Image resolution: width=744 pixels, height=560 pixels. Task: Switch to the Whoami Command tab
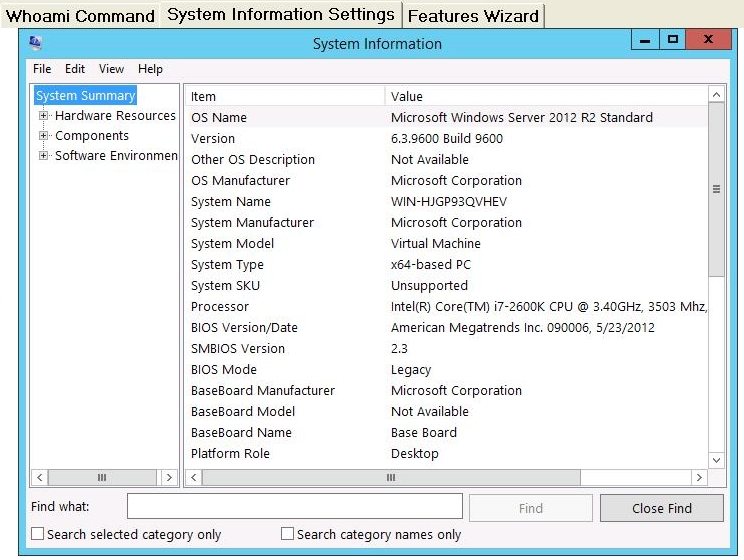(x=80, y=16)
